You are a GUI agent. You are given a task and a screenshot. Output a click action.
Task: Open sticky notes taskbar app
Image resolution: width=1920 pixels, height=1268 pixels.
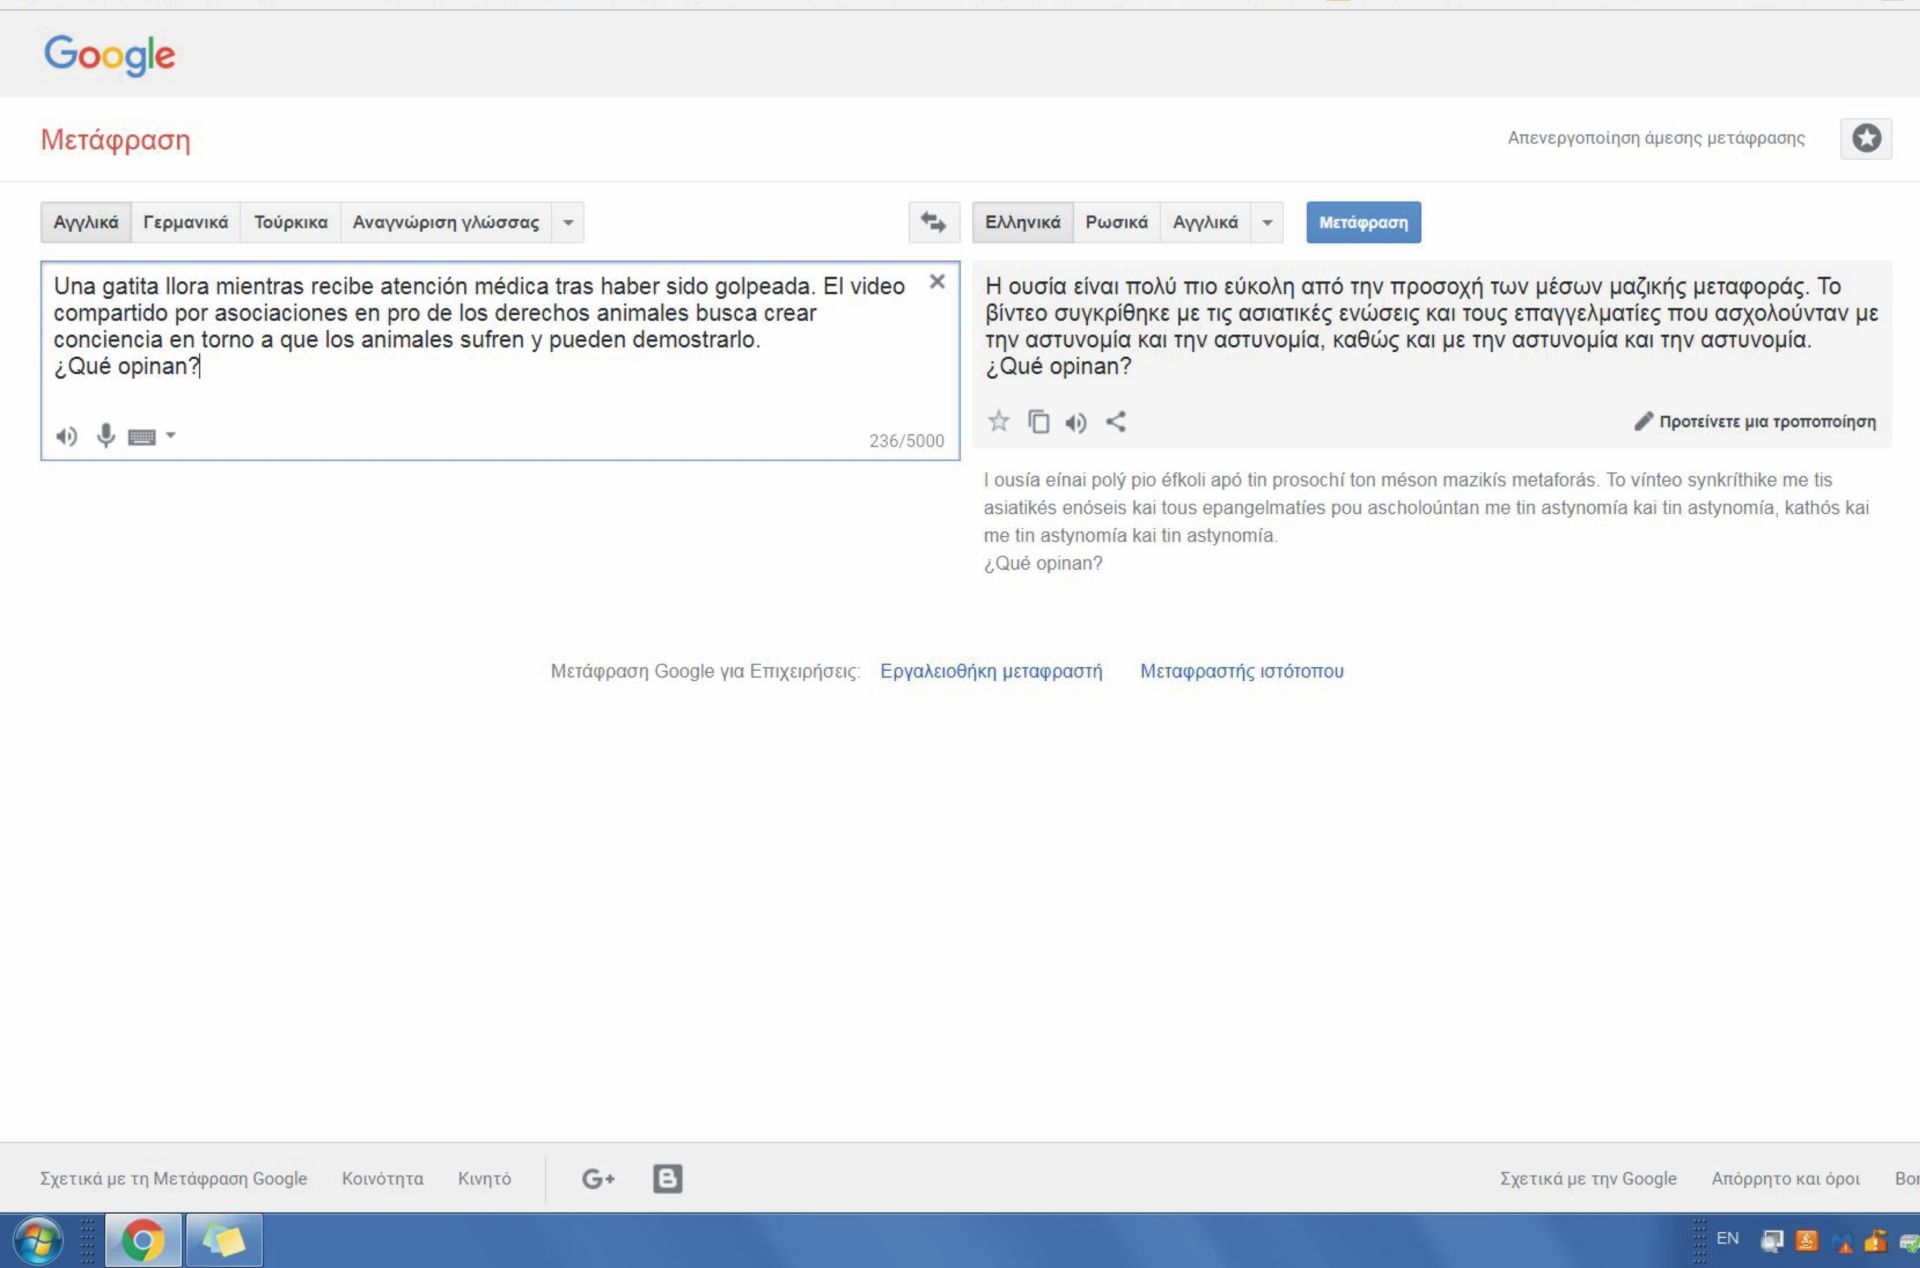point(224,1241)
